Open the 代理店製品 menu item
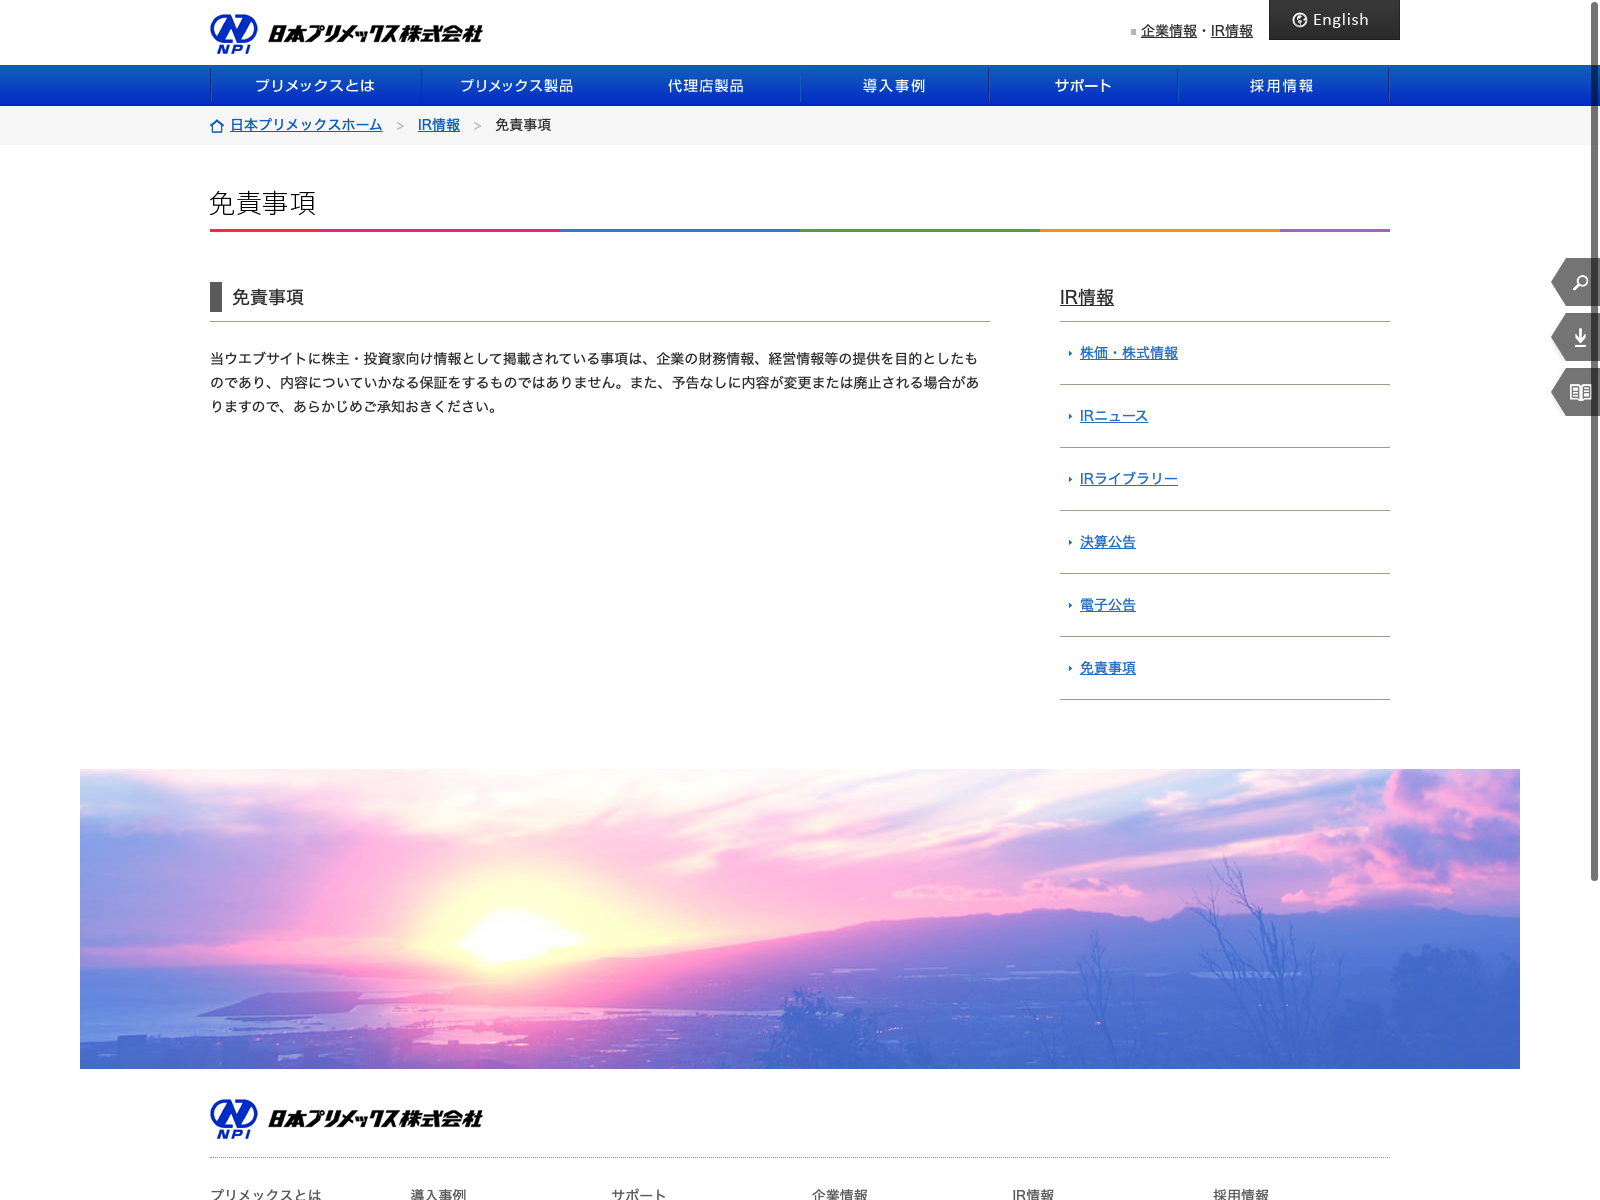 point(706,86)
